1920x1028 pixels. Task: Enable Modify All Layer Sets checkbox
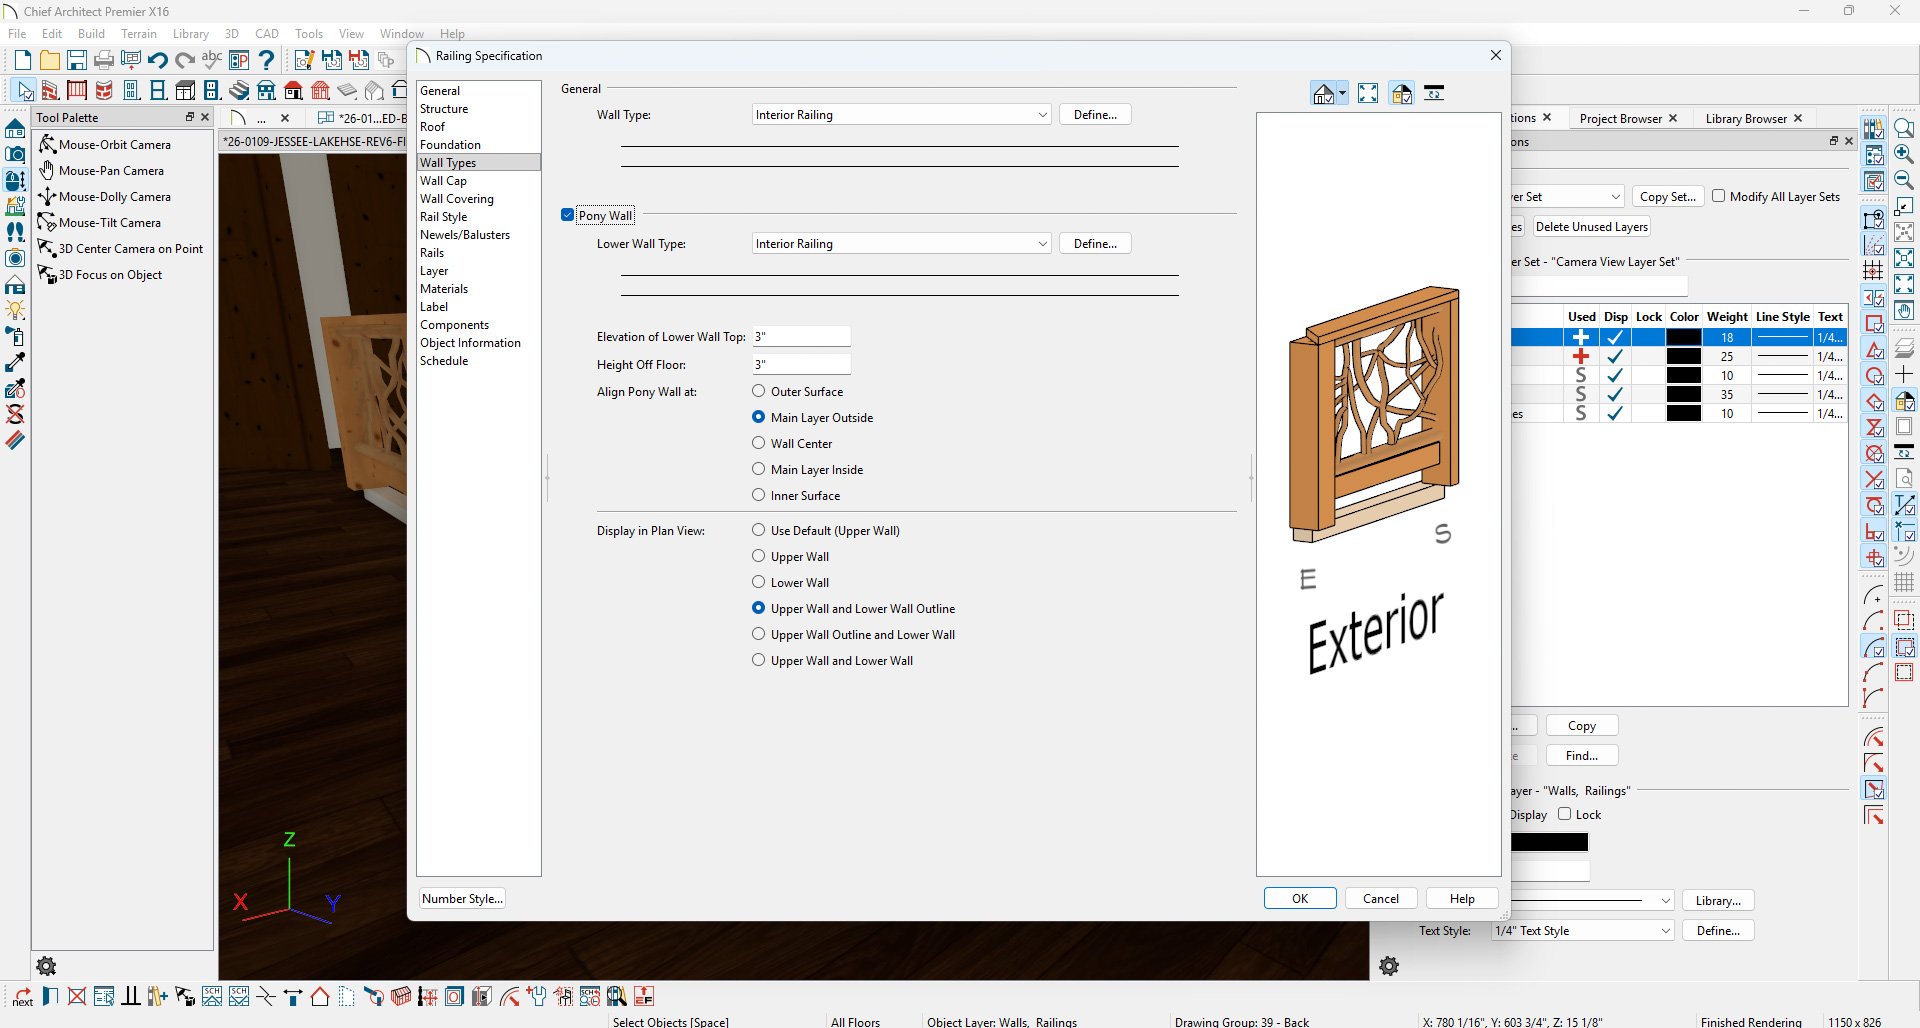coord(1718,196)
